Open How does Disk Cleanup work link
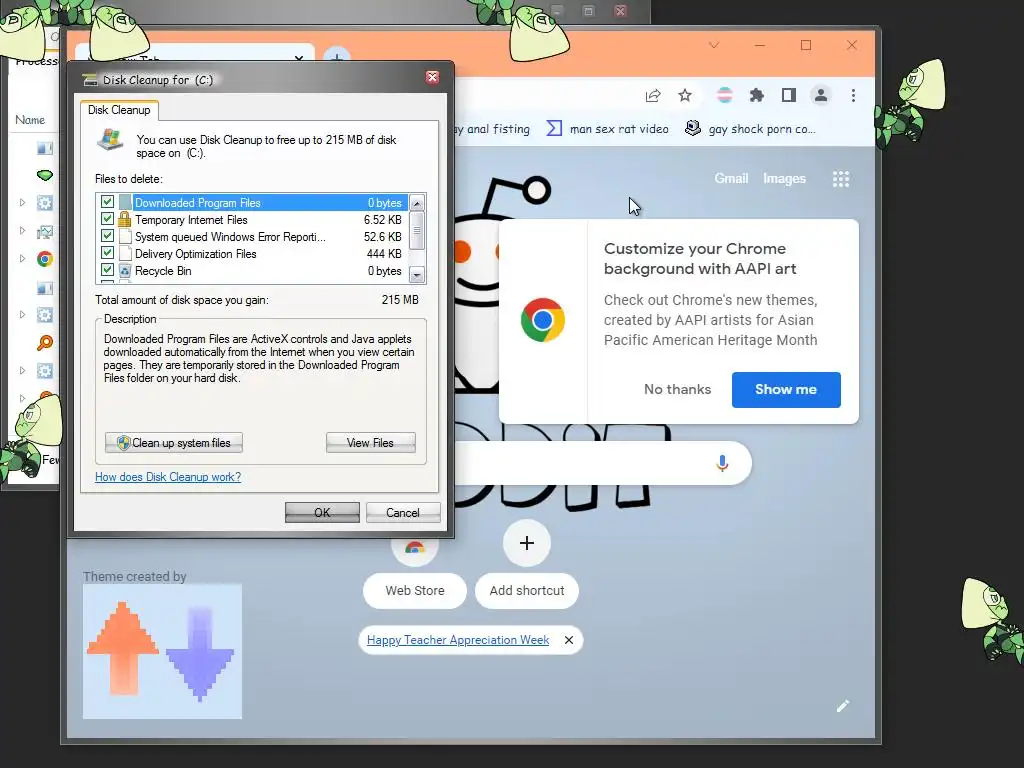This screenshot has width=1024, height=768. (168, 477)
